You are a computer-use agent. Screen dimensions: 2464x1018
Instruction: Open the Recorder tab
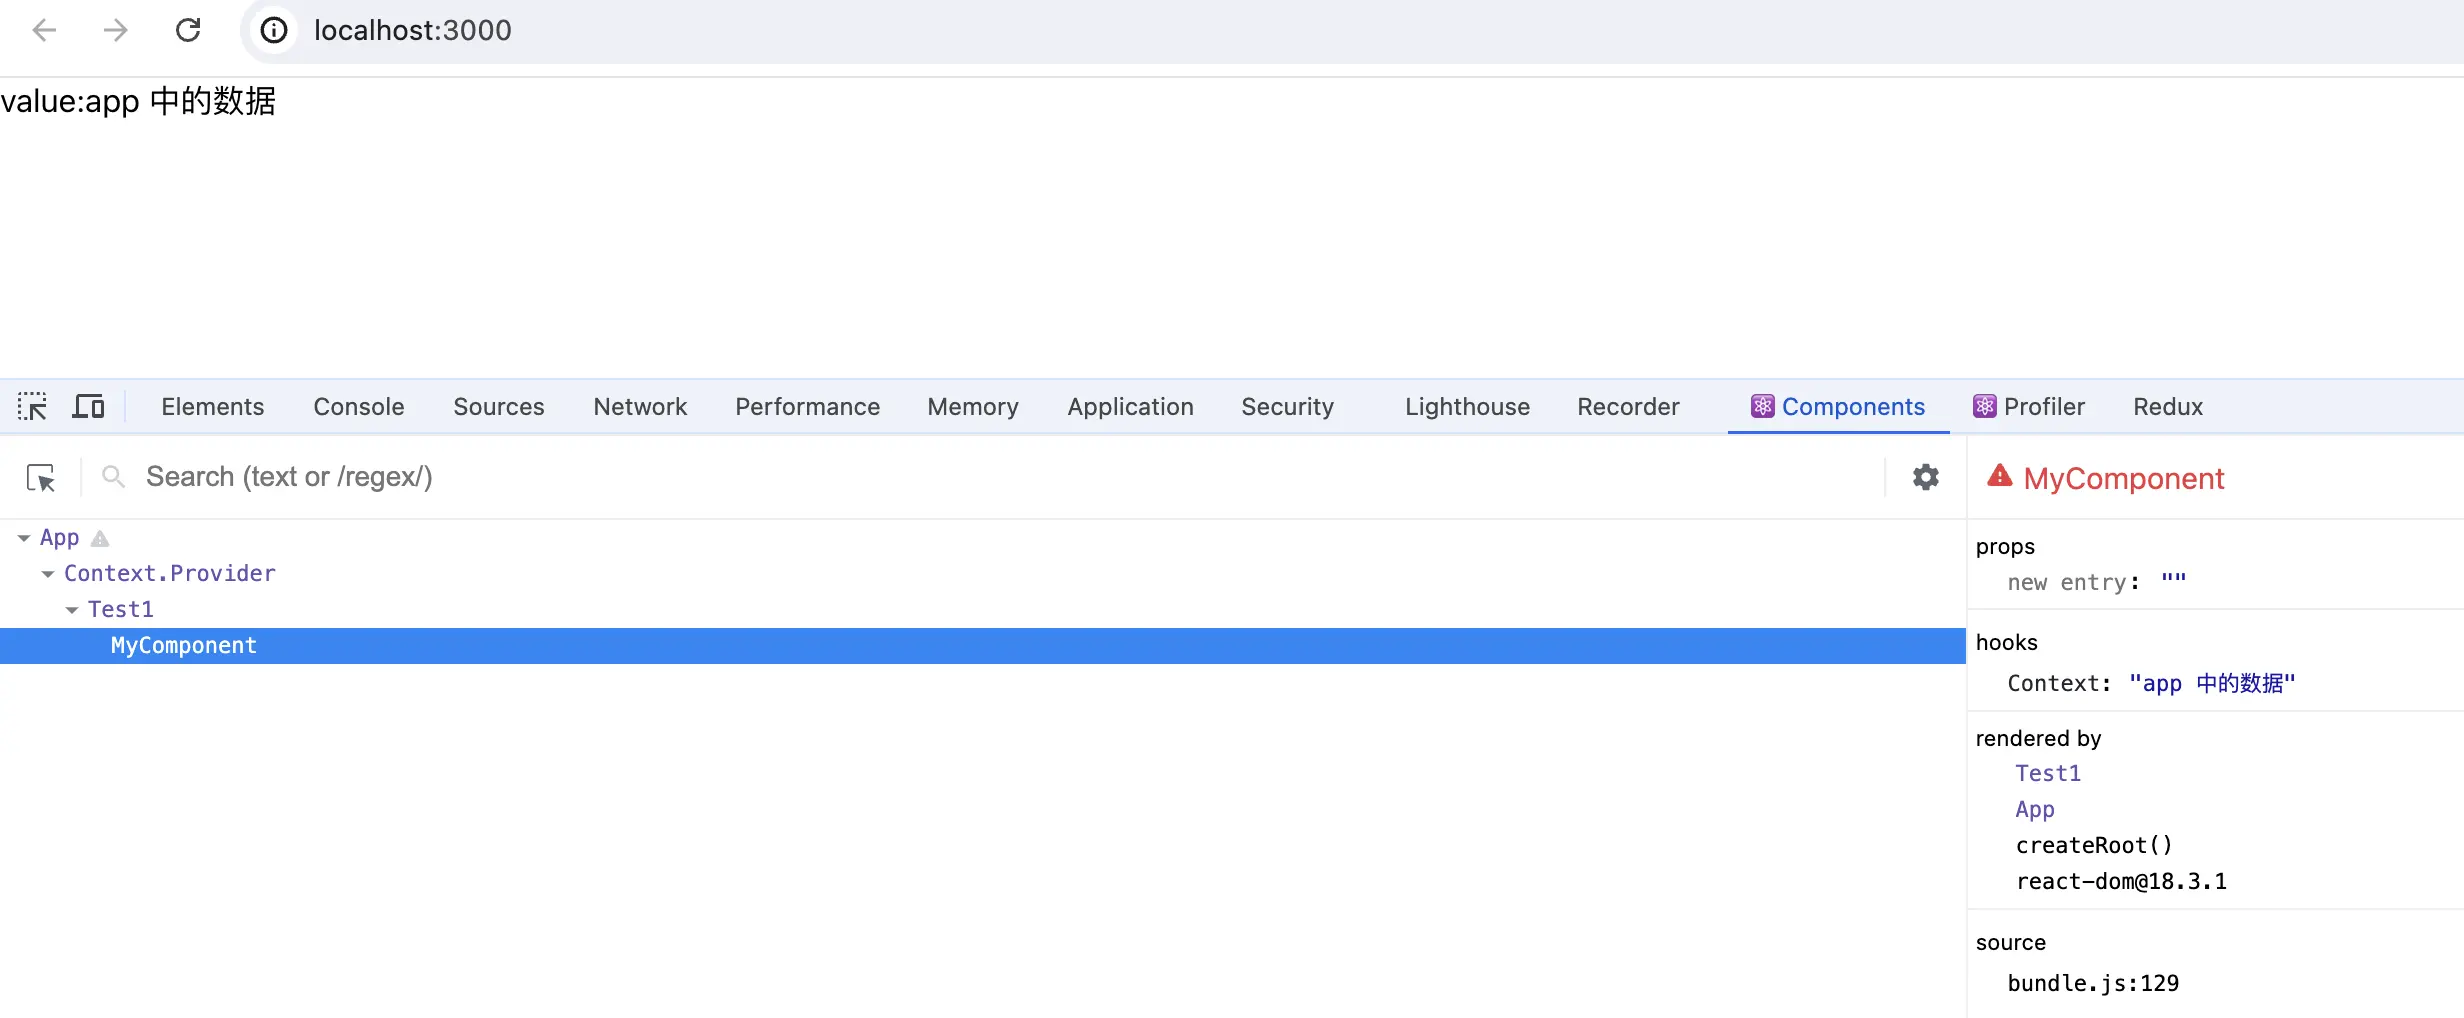[1628, 406]
